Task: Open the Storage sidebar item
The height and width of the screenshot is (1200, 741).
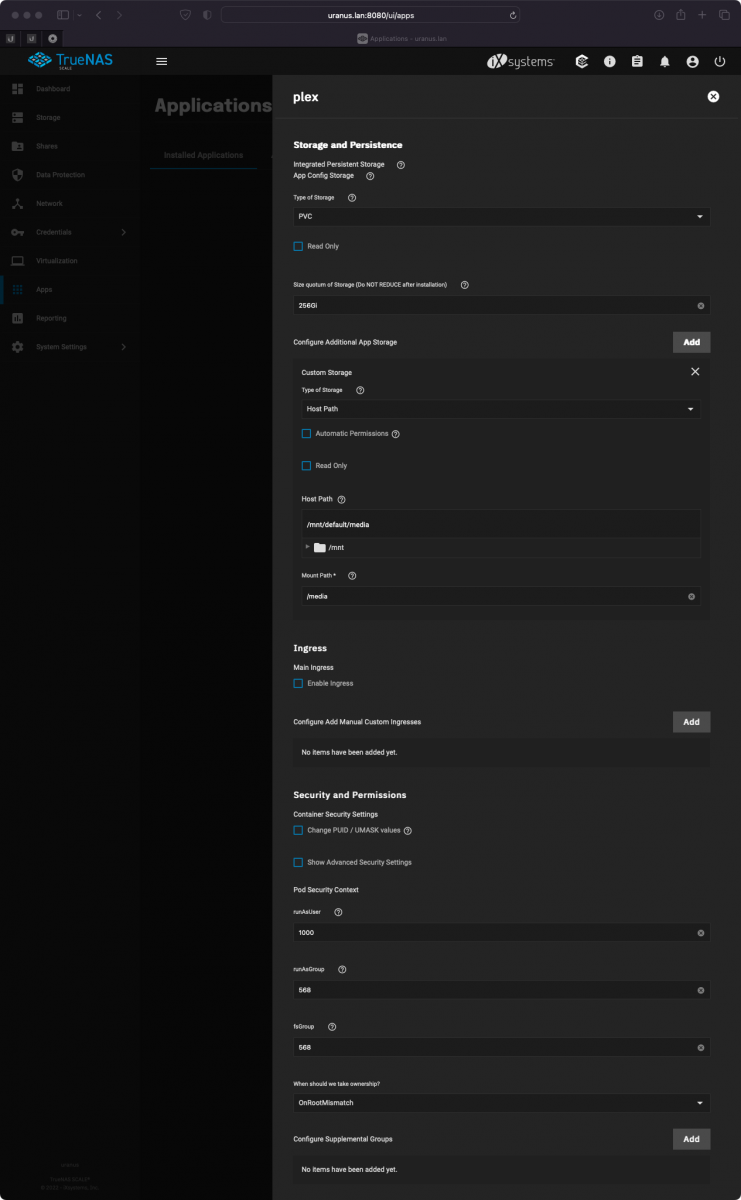Action: [48, 118]
